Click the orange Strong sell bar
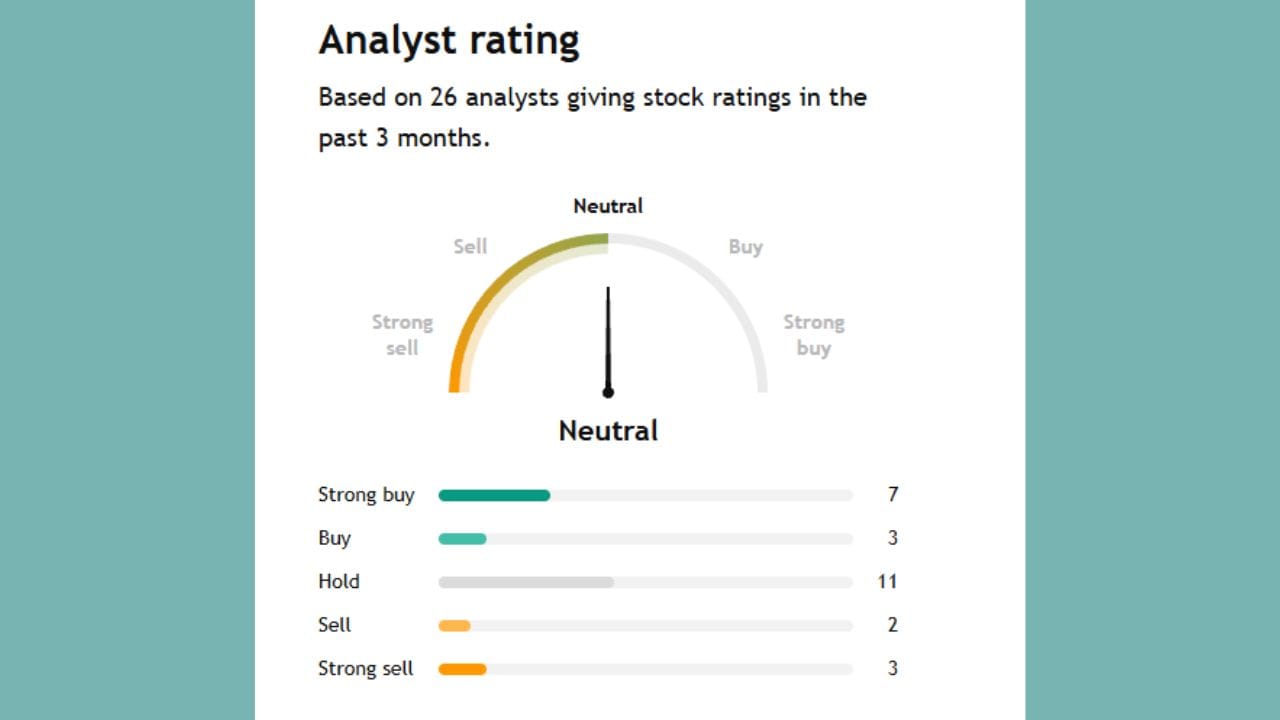Viewport: 1280px width, 720px height. tap(462, 669)
